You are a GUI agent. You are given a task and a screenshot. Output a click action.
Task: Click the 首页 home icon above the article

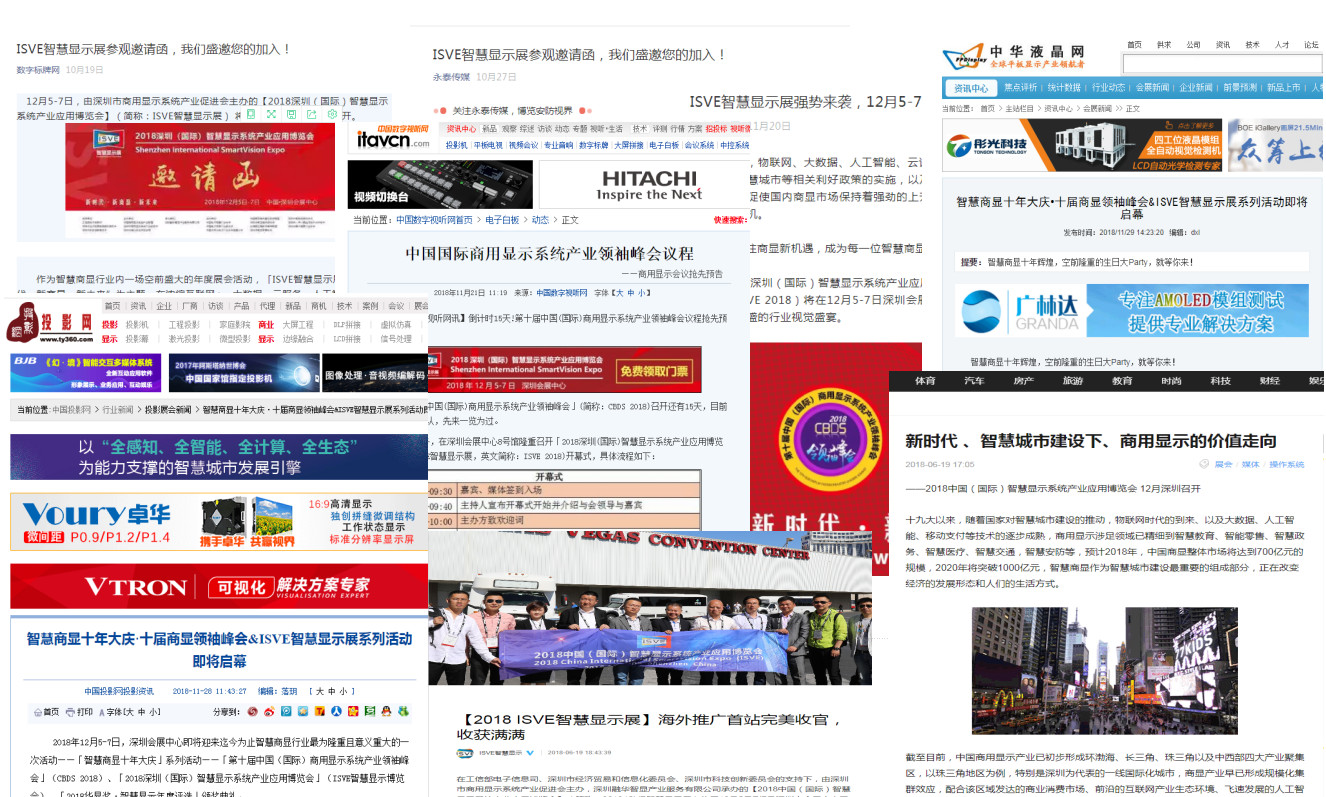pos(40,712)
